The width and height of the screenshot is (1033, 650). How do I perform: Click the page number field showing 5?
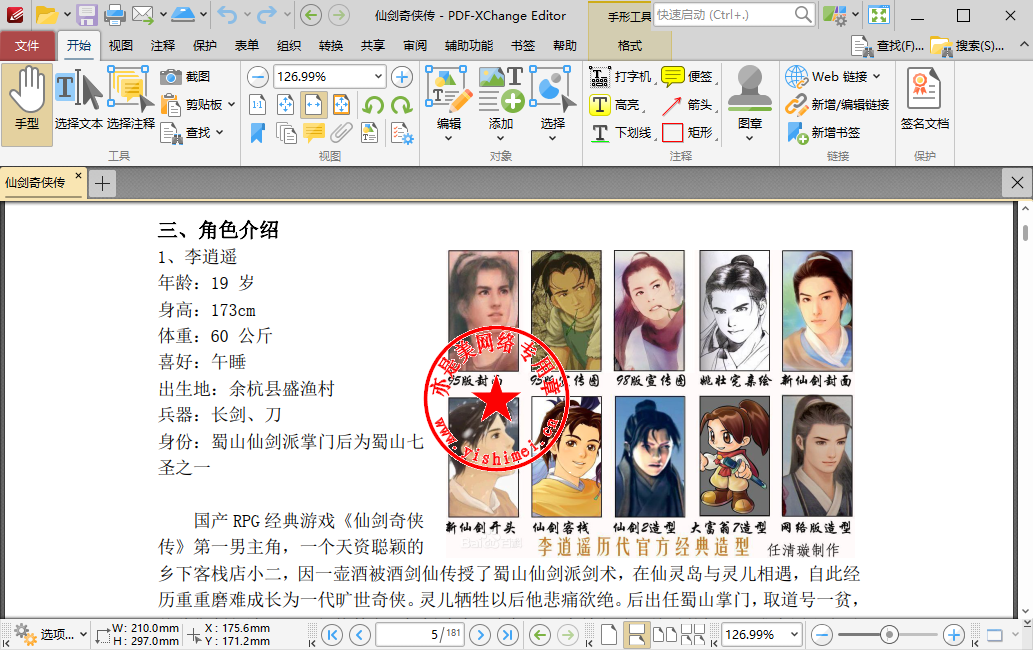pos(420,635)
